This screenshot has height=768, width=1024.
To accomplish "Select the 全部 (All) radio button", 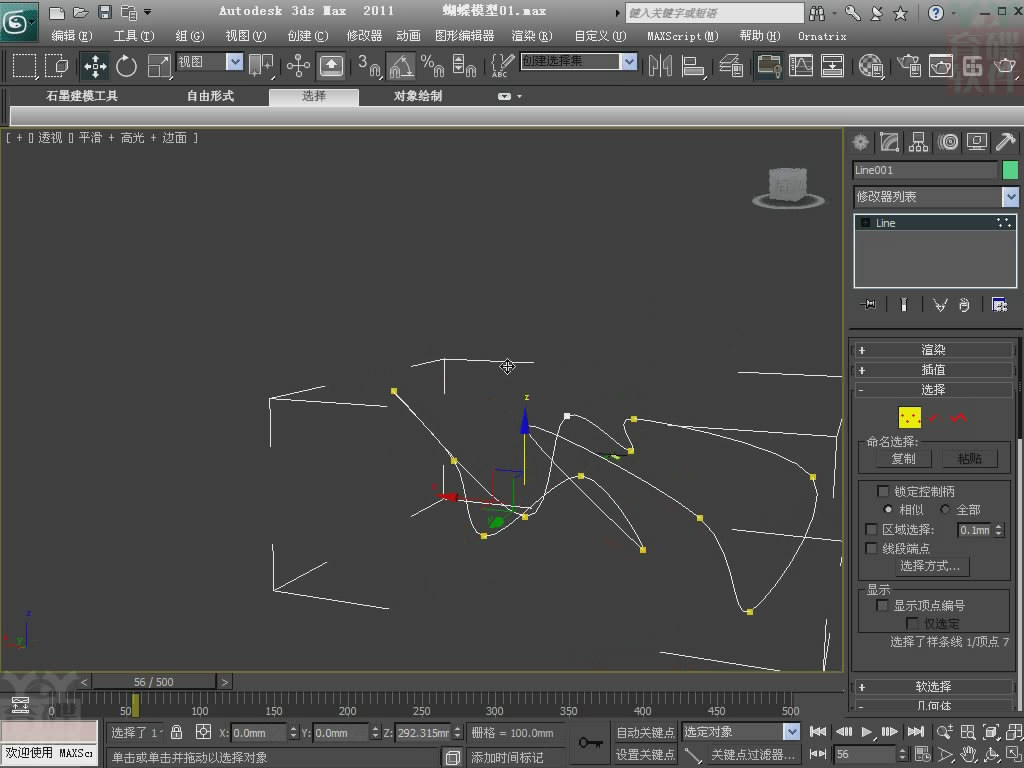I will (x=945, y=509).
